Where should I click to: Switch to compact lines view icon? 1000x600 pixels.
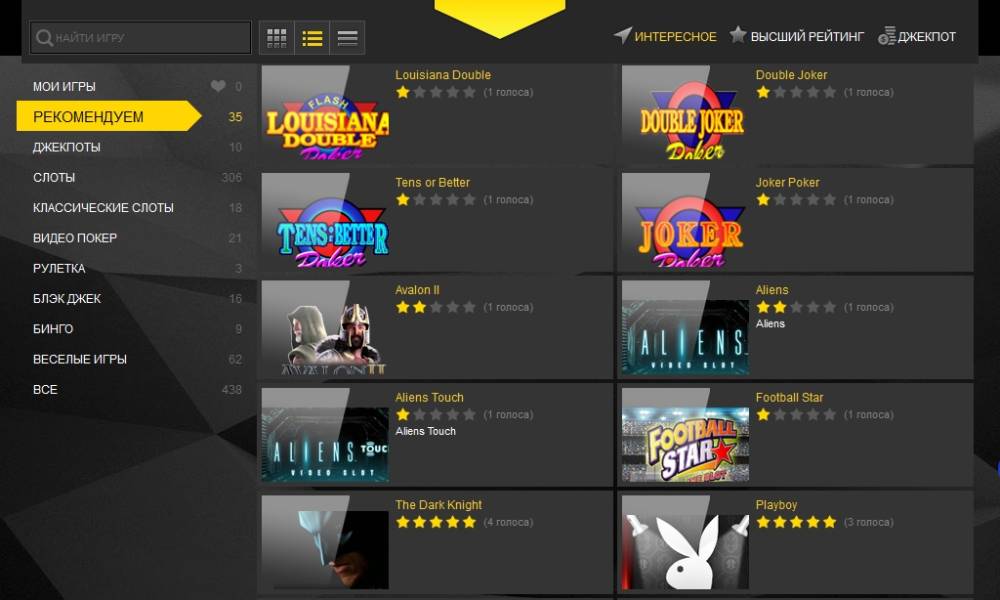click(x=347, y=38)
